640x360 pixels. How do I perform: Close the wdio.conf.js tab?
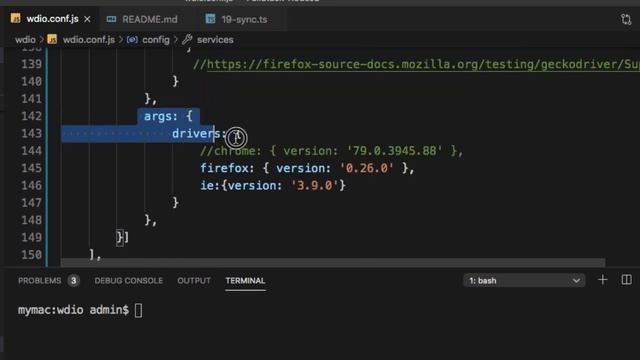click(87, 19)
